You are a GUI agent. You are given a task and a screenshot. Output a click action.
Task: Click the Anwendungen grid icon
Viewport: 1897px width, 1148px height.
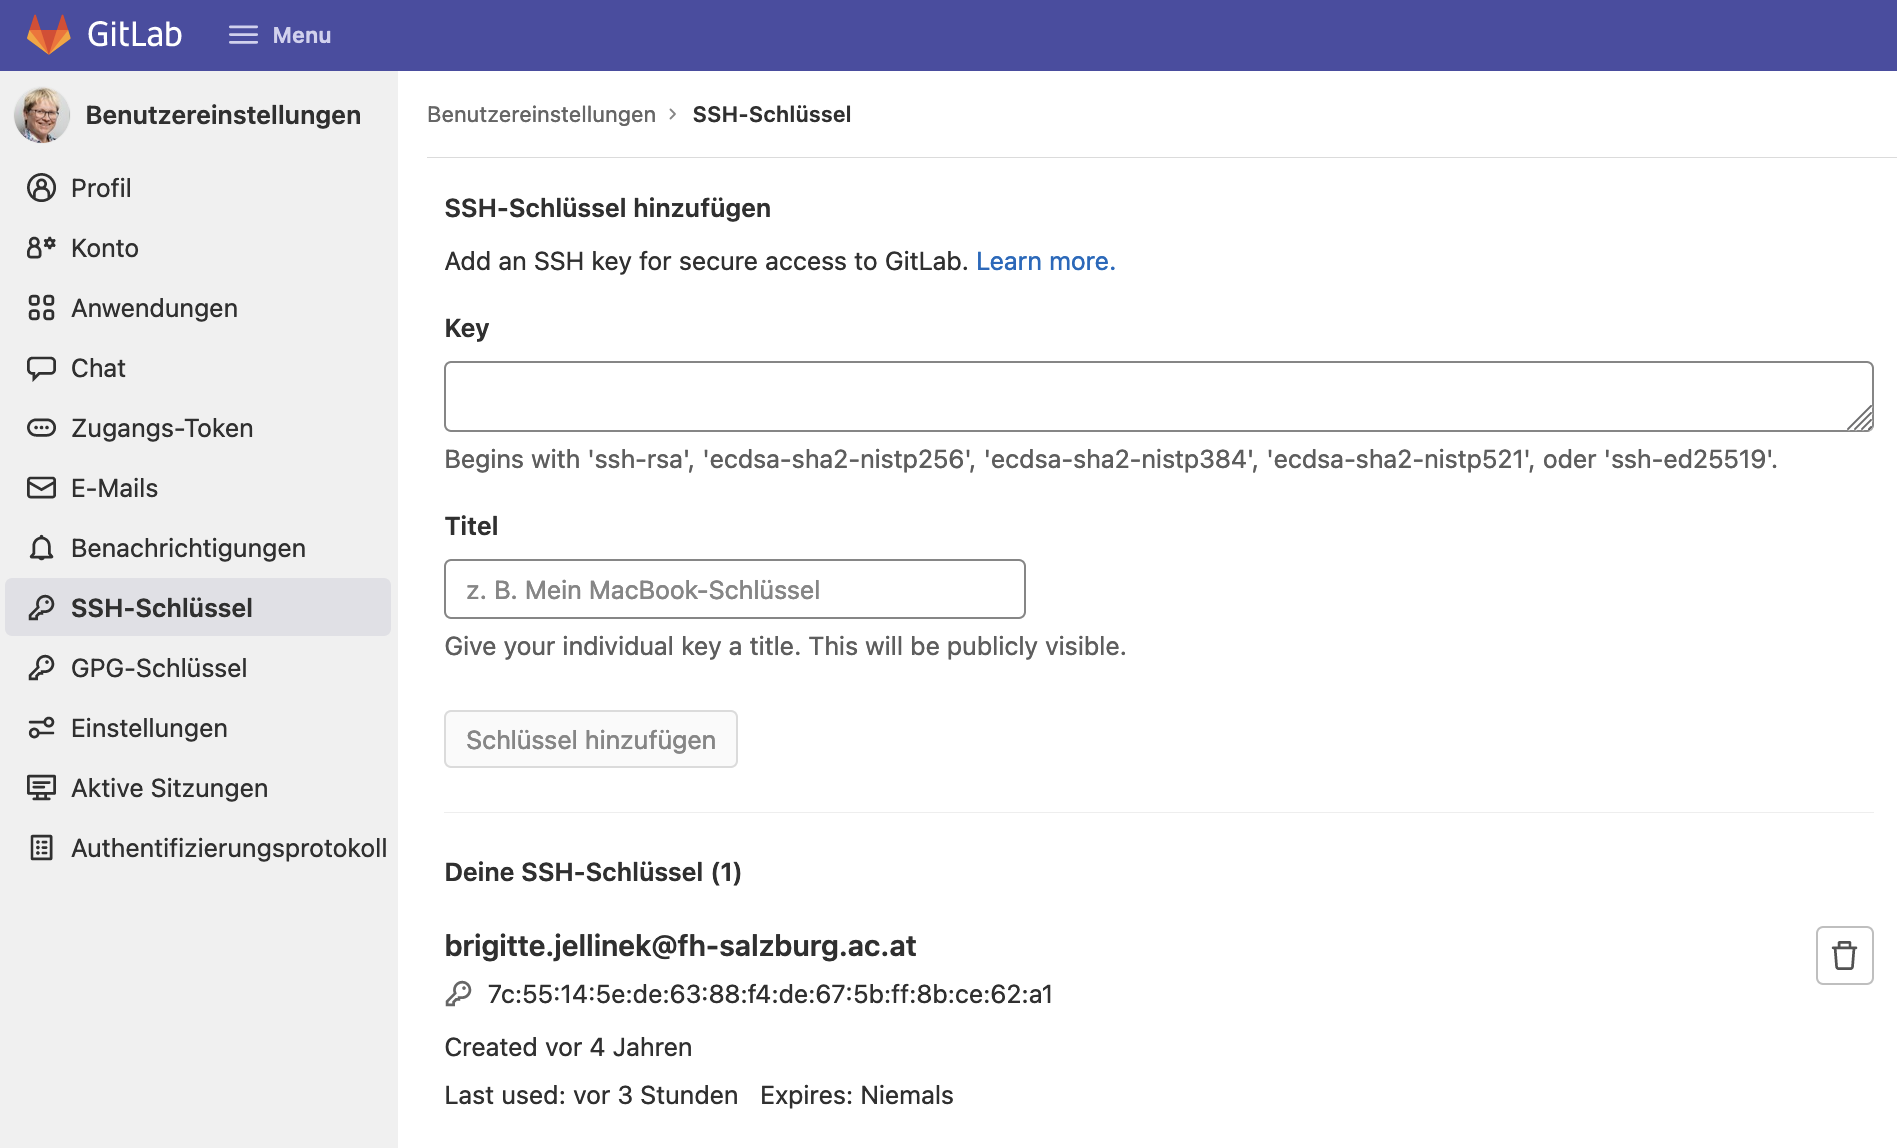[41, 308]
